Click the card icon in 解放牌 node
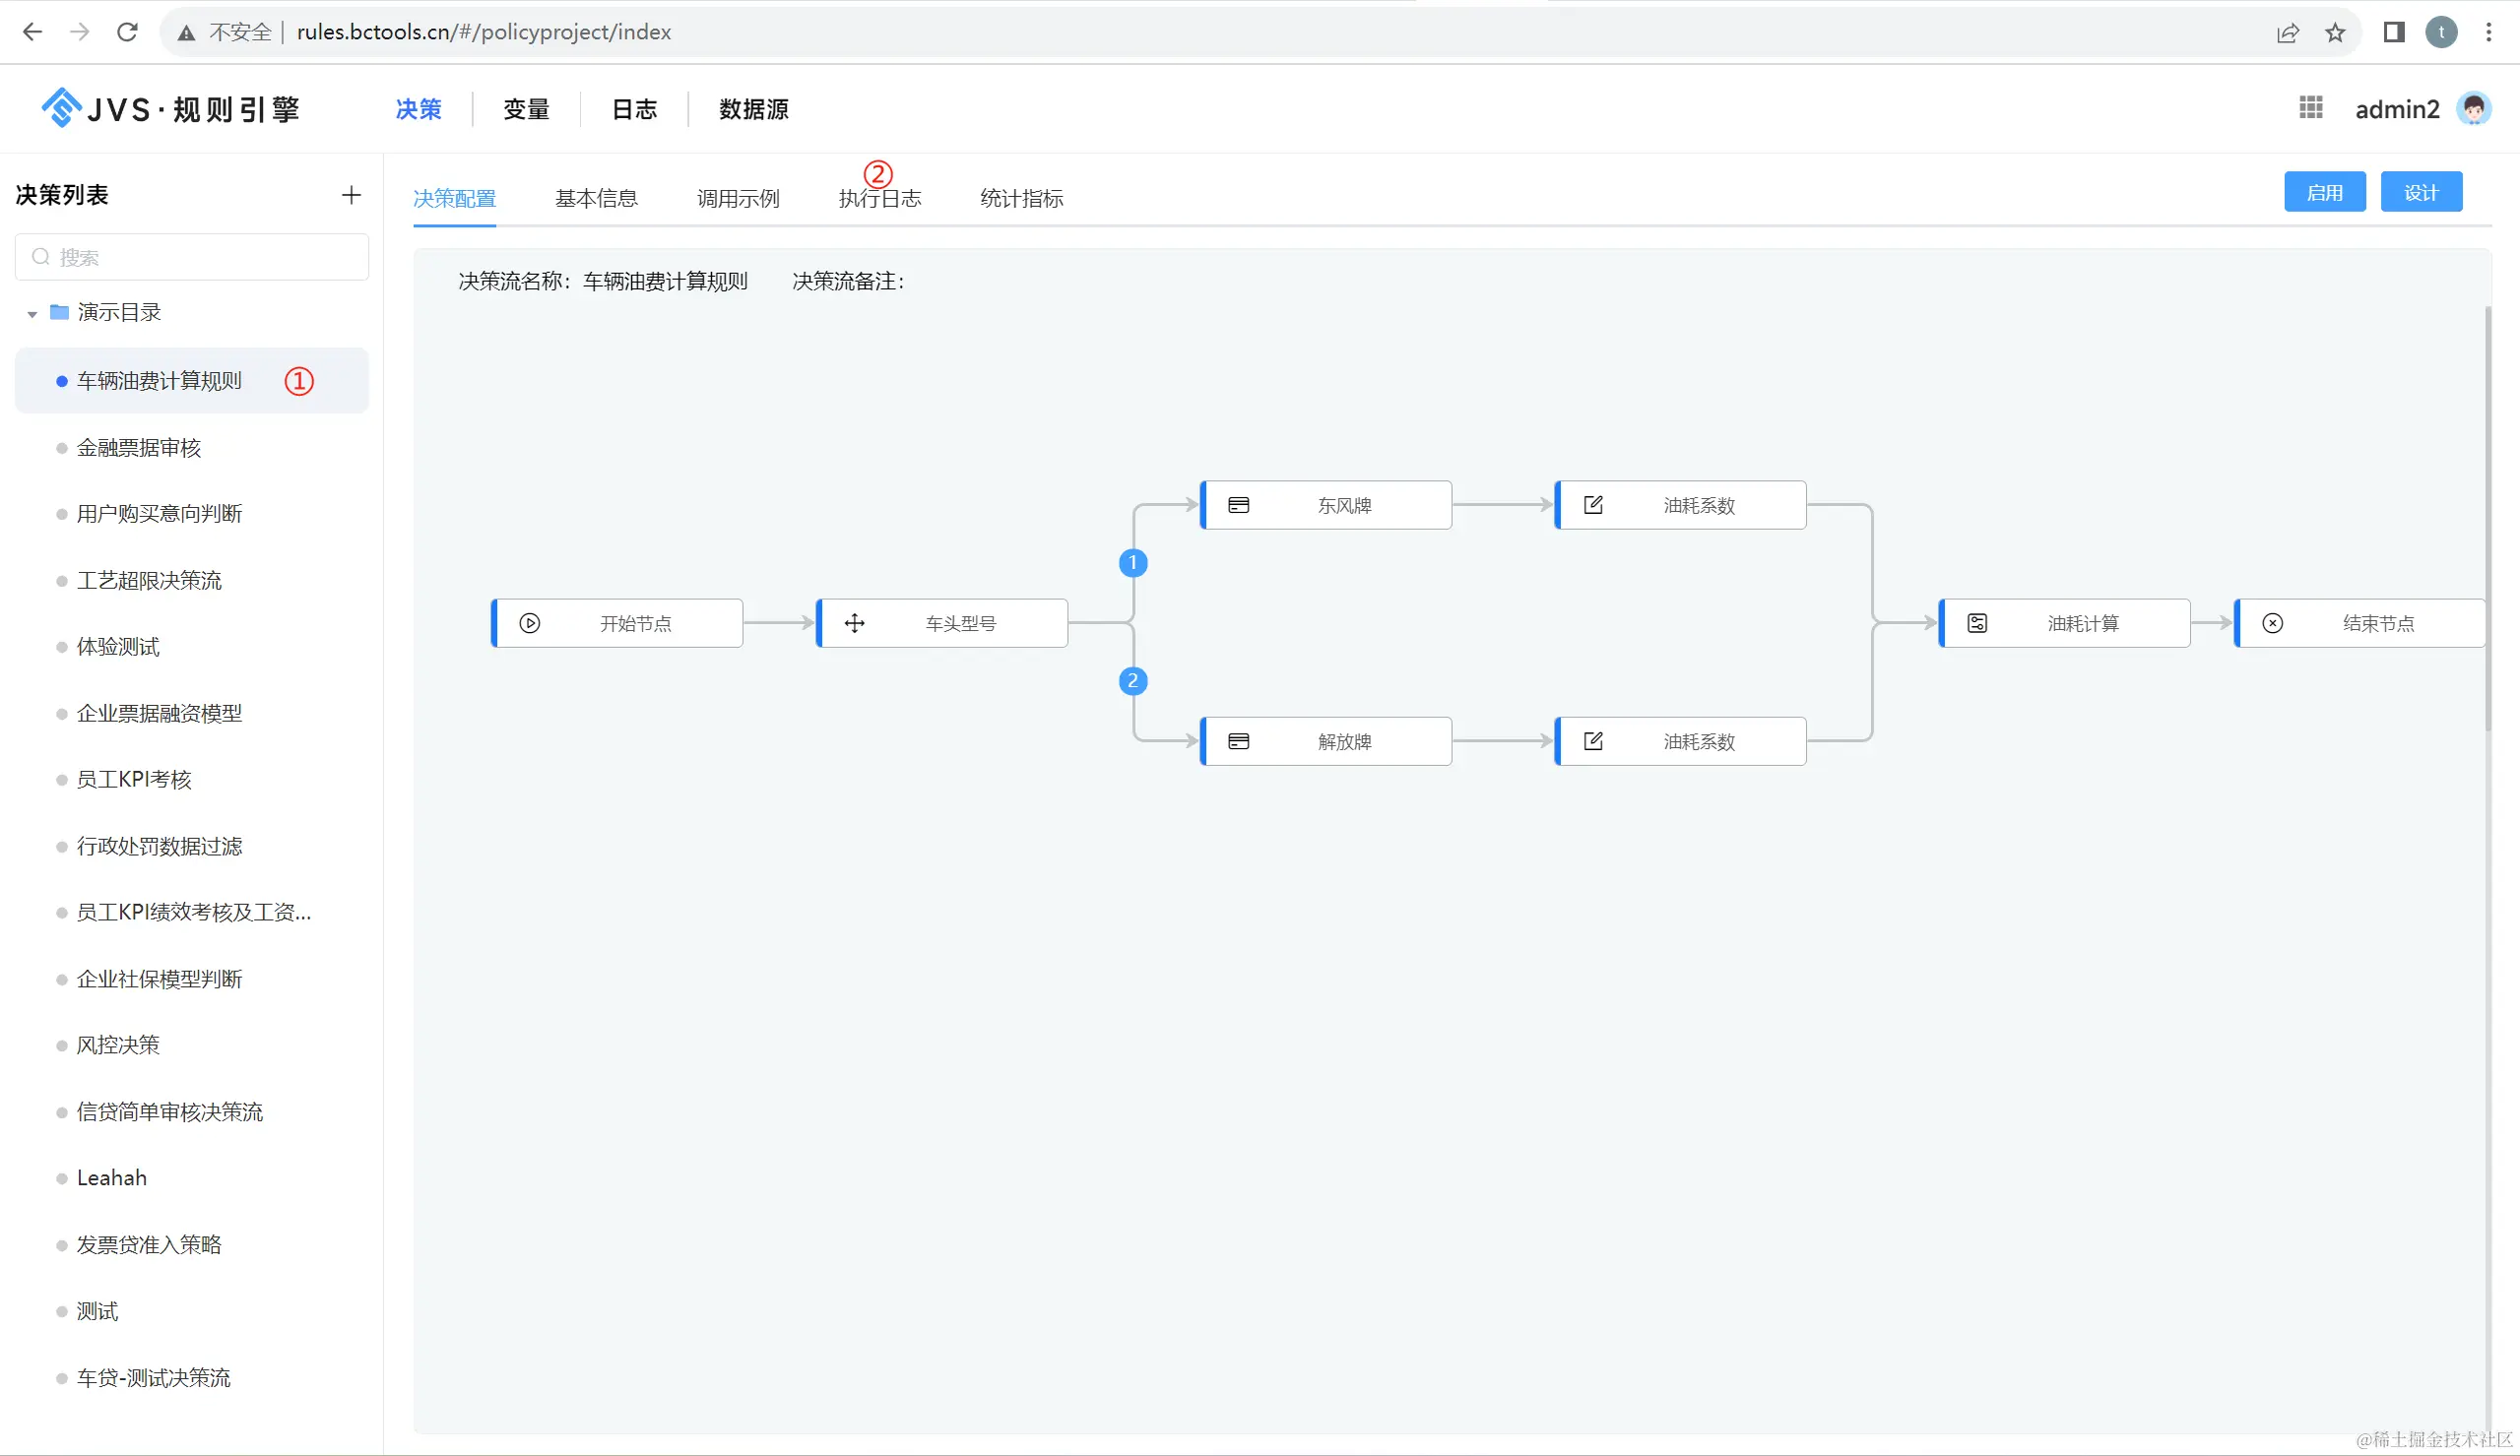 1238,741
